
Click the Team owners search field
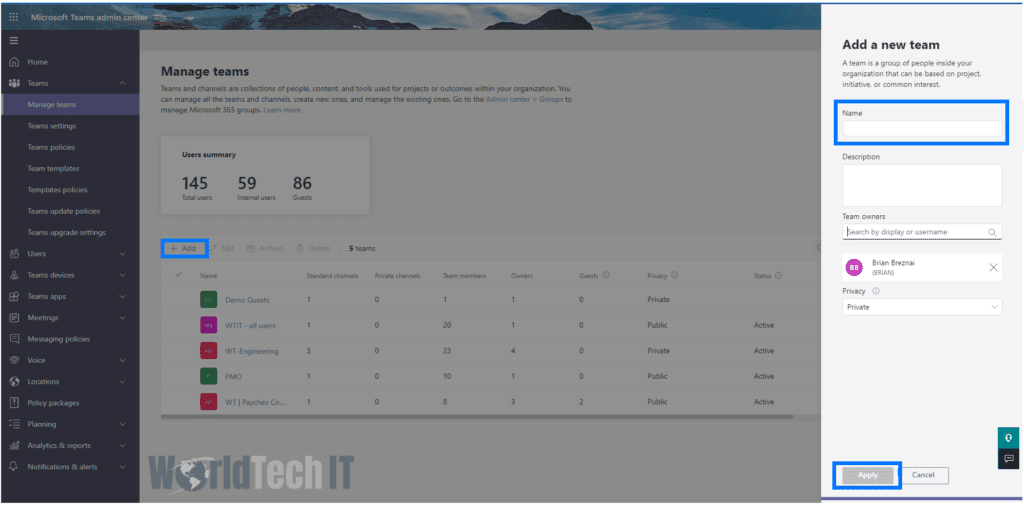point(921,232)
